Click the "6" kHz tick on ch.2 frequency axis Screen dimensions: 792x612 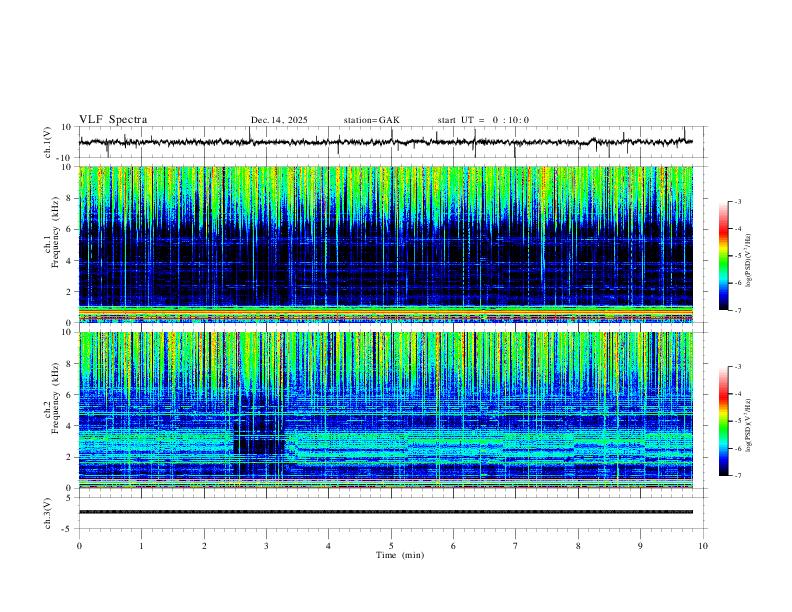point(70,395)
